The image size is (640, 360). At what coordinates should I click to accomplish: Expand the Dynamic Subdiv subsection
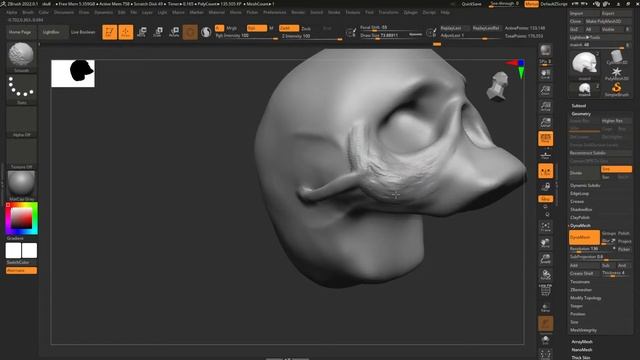tap(585, 185)
